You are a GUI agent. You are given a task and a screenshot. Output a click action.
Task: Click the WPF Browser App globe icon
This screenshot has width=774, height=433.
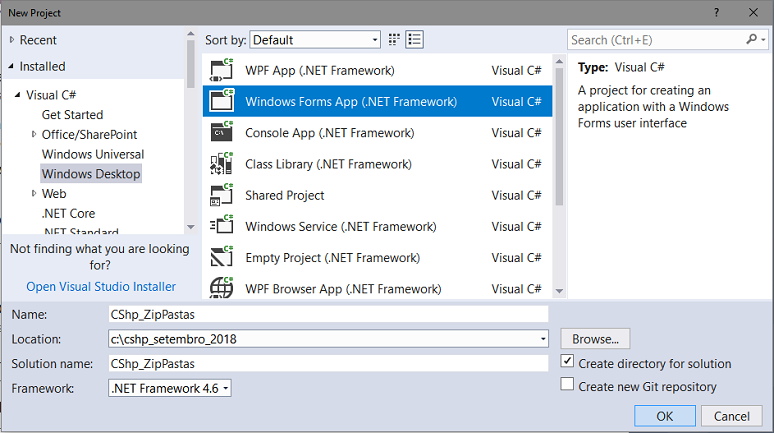point(222,287)
